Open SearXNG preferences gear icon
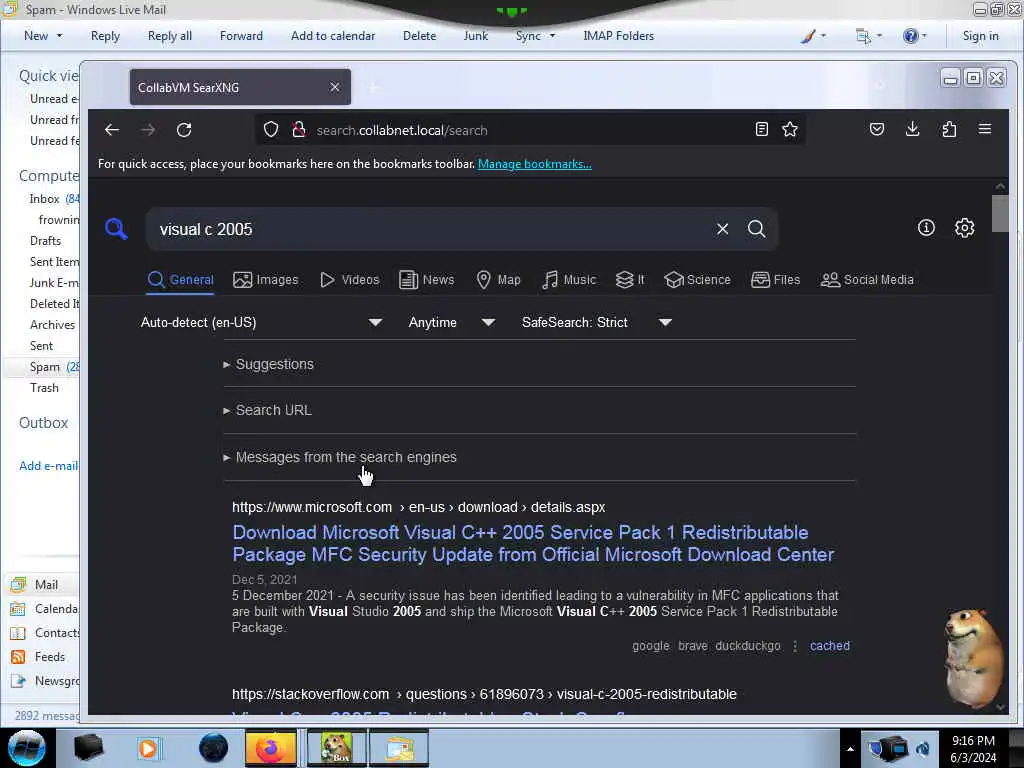Screen dimensions: 1024x768 point(965,228)
